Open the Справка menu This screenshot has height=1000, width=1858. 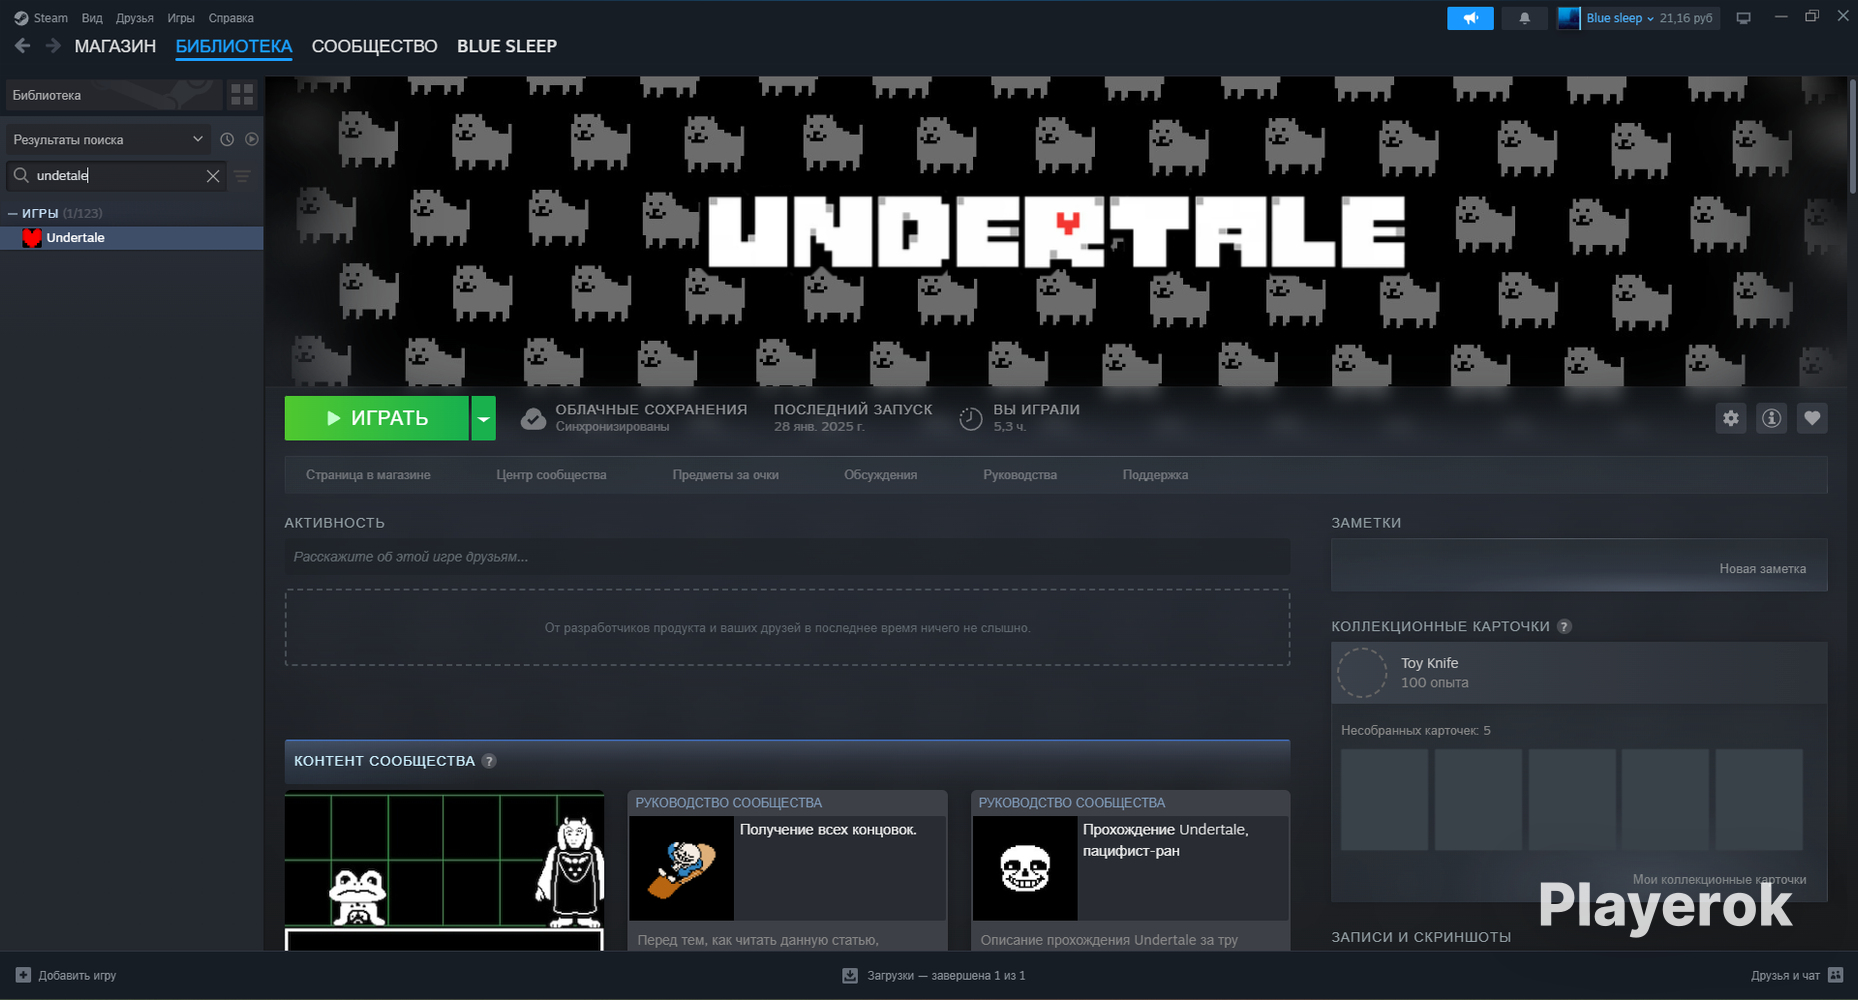[231, 18]
